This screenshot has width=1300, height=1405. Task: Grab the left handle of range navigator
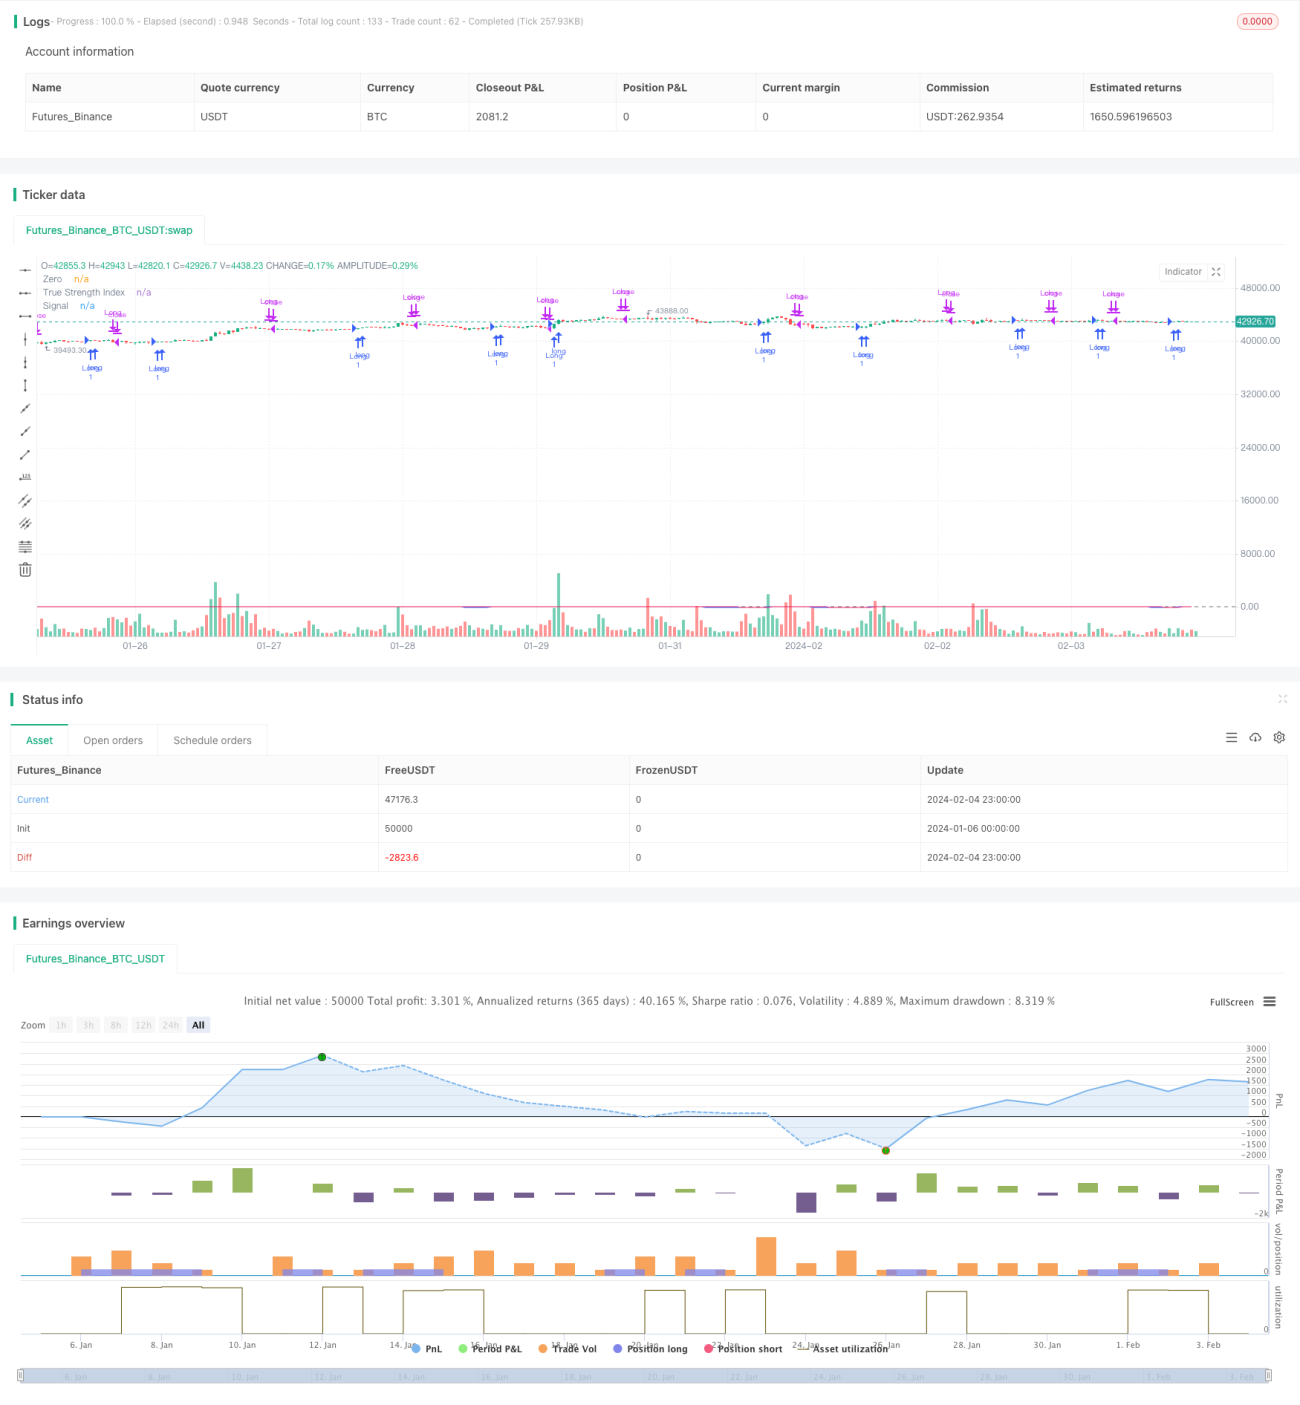coord(21,1376)
